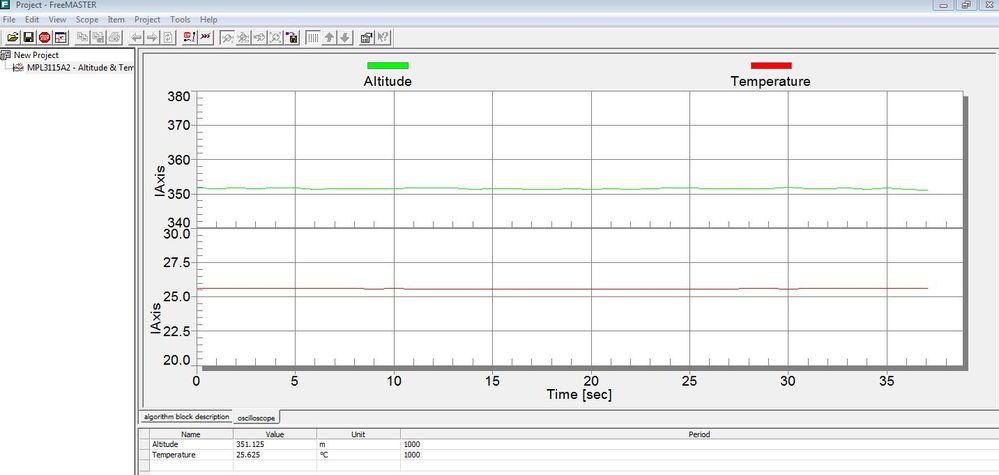This screenshot has height=475, width=999.
Task: Open the Tools menu
Action: pos(180,20)
